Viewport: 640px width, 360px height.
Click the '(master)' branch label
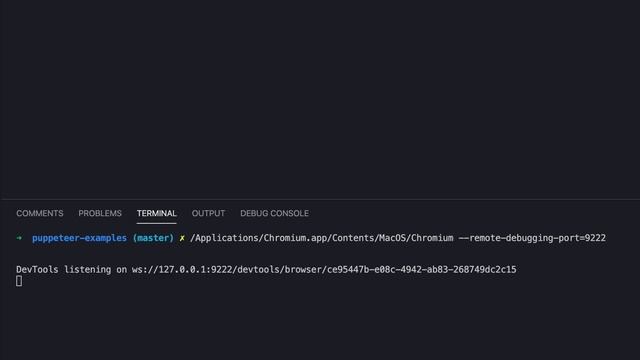pyautogui.click(x=153, y=238)
